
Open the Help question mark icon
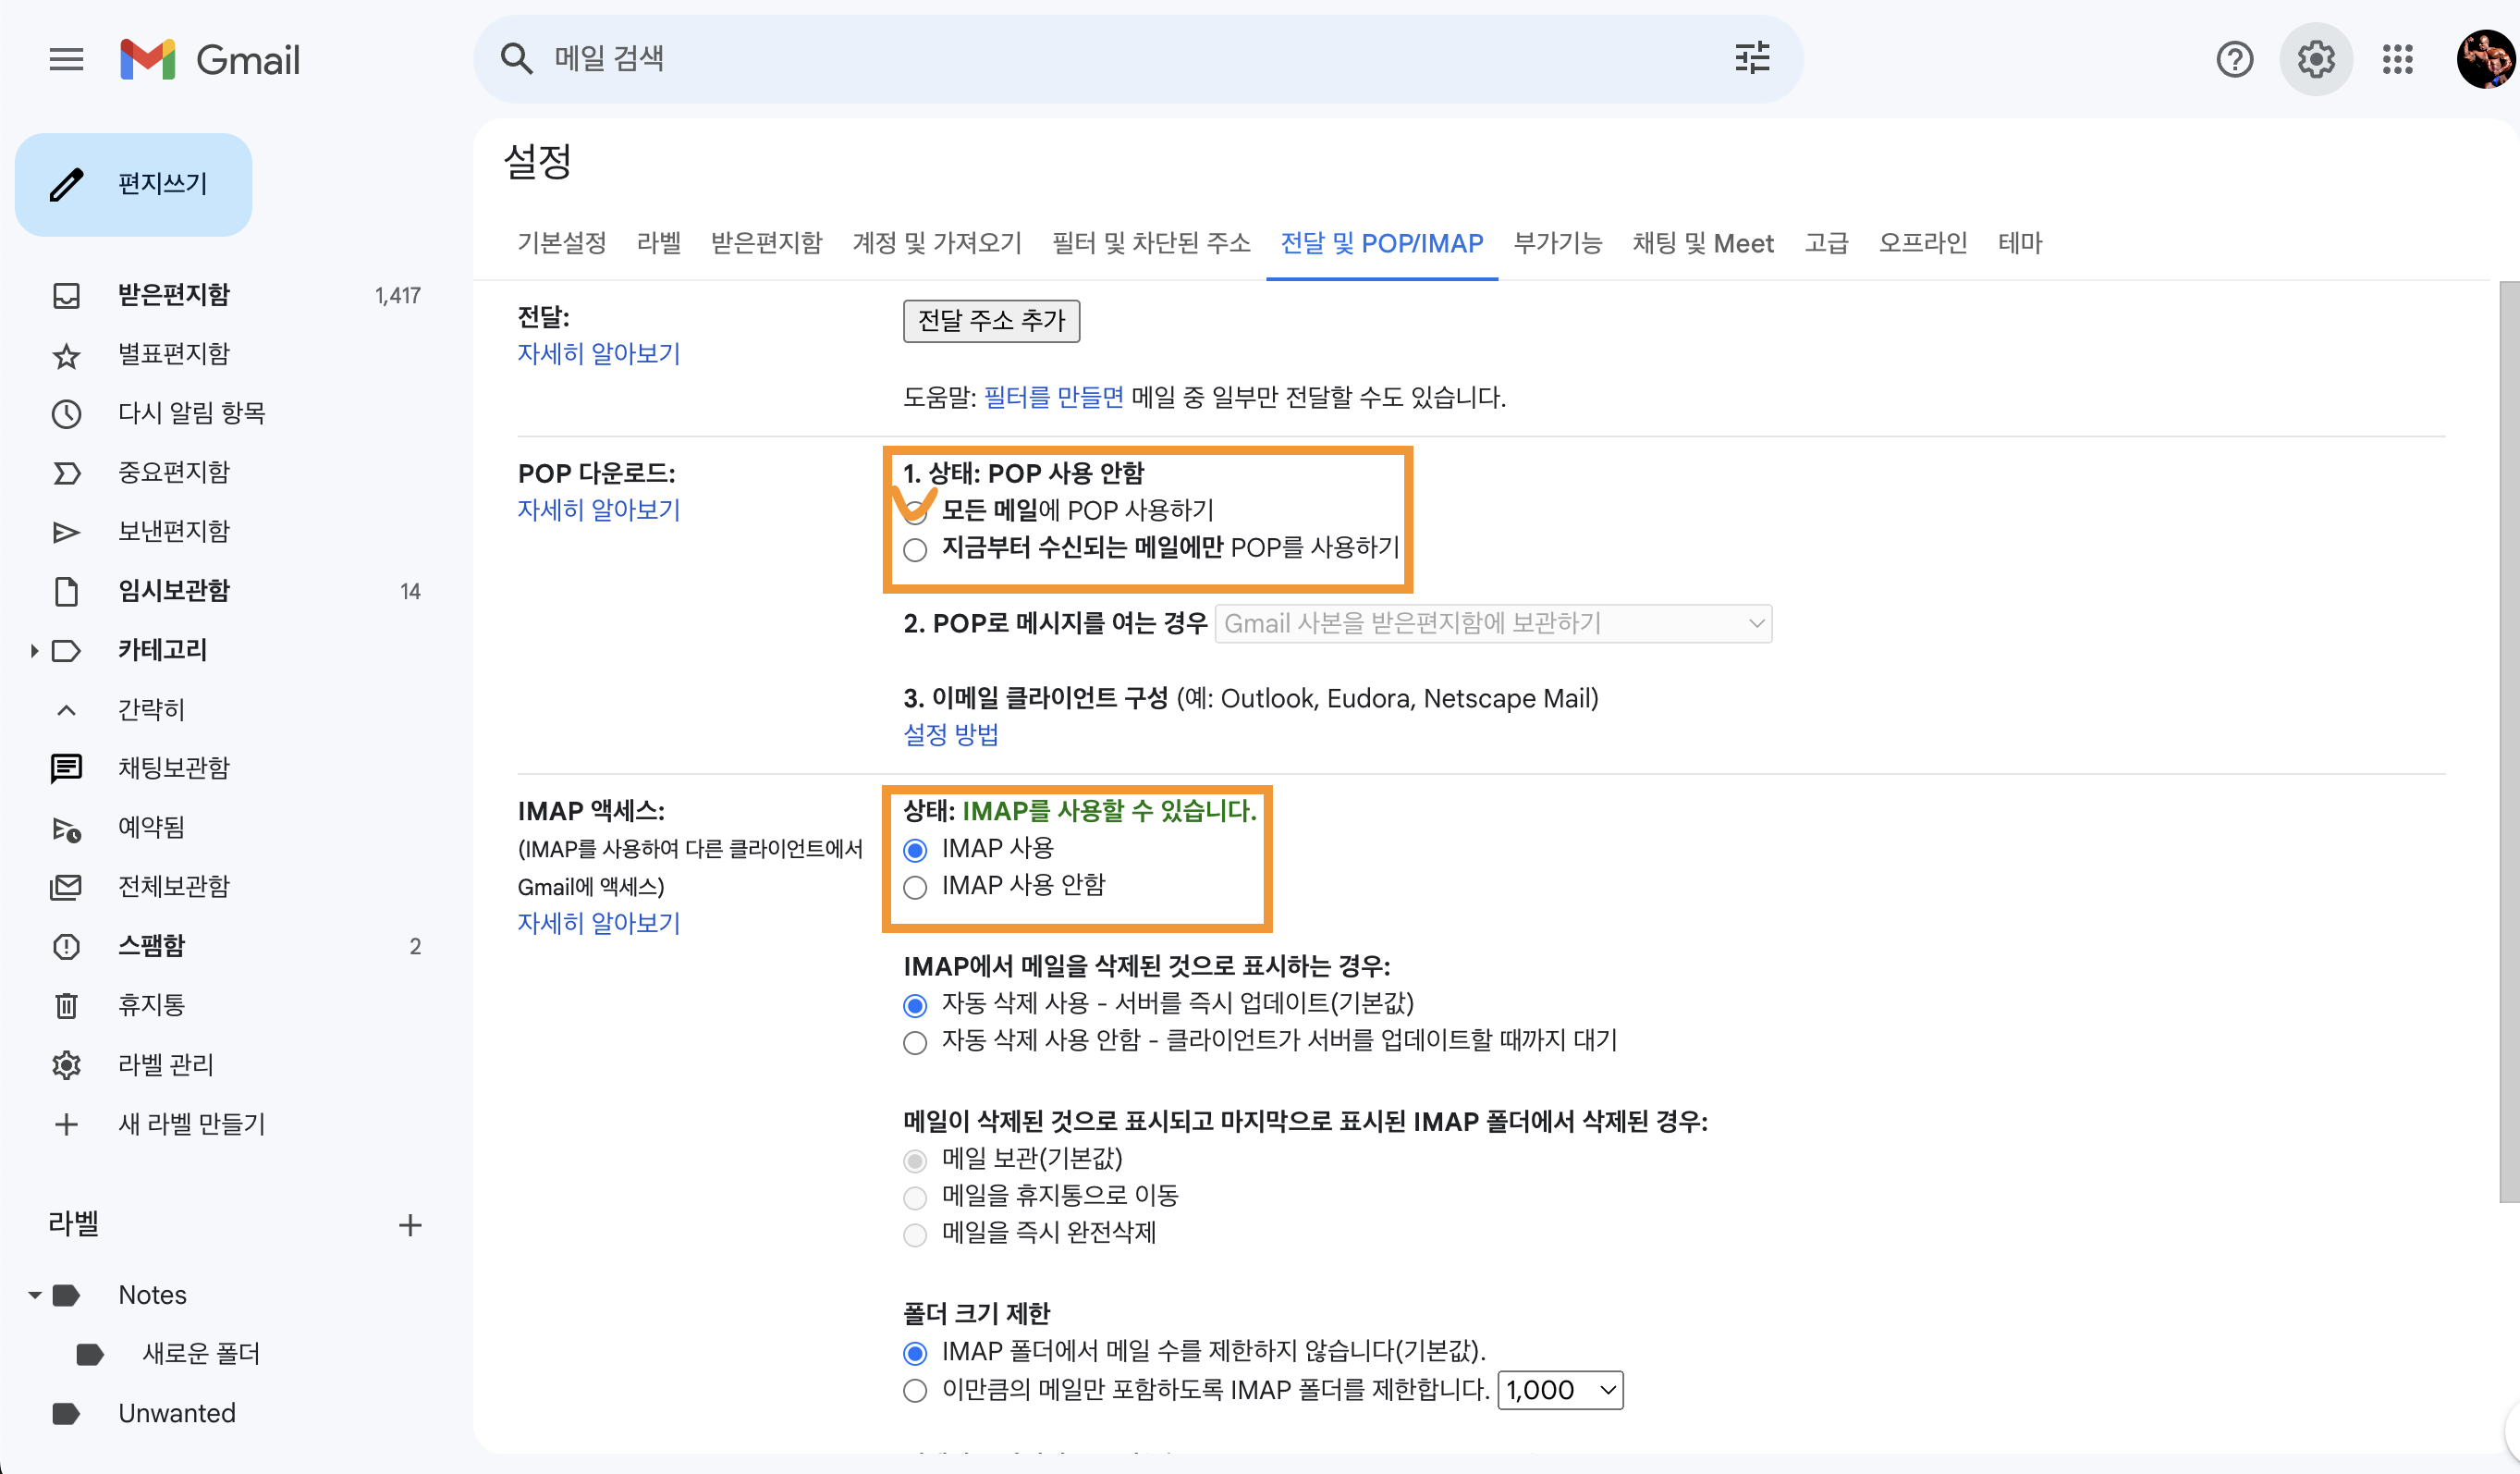2234,60
